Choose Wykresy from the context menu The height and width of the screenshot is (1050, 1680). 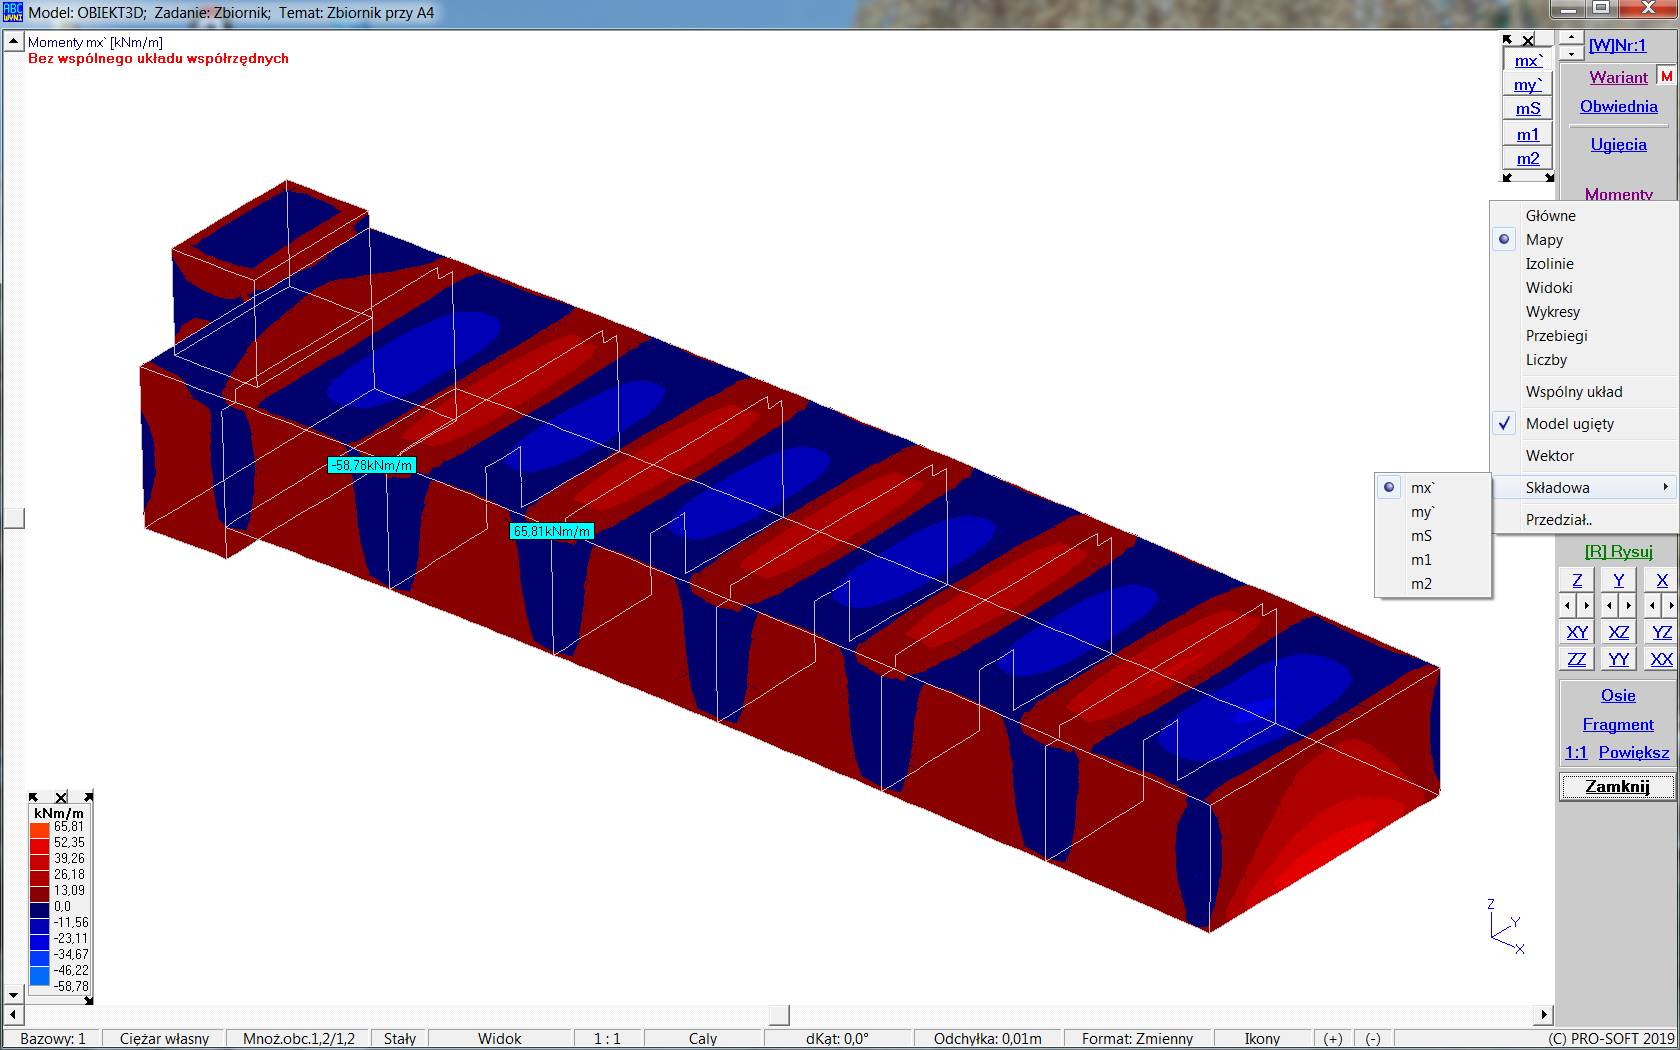(x=1552, y=312)
